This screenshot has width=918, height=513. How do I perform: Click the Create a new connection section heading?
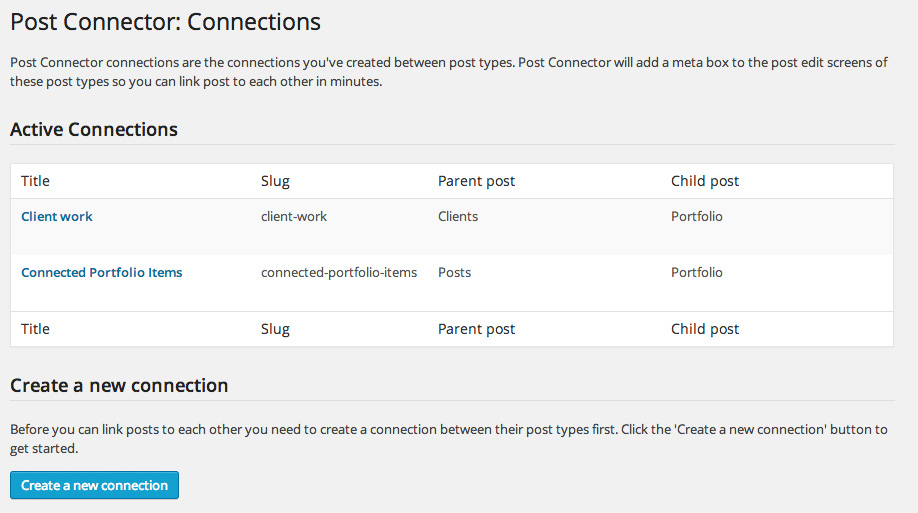119,385
